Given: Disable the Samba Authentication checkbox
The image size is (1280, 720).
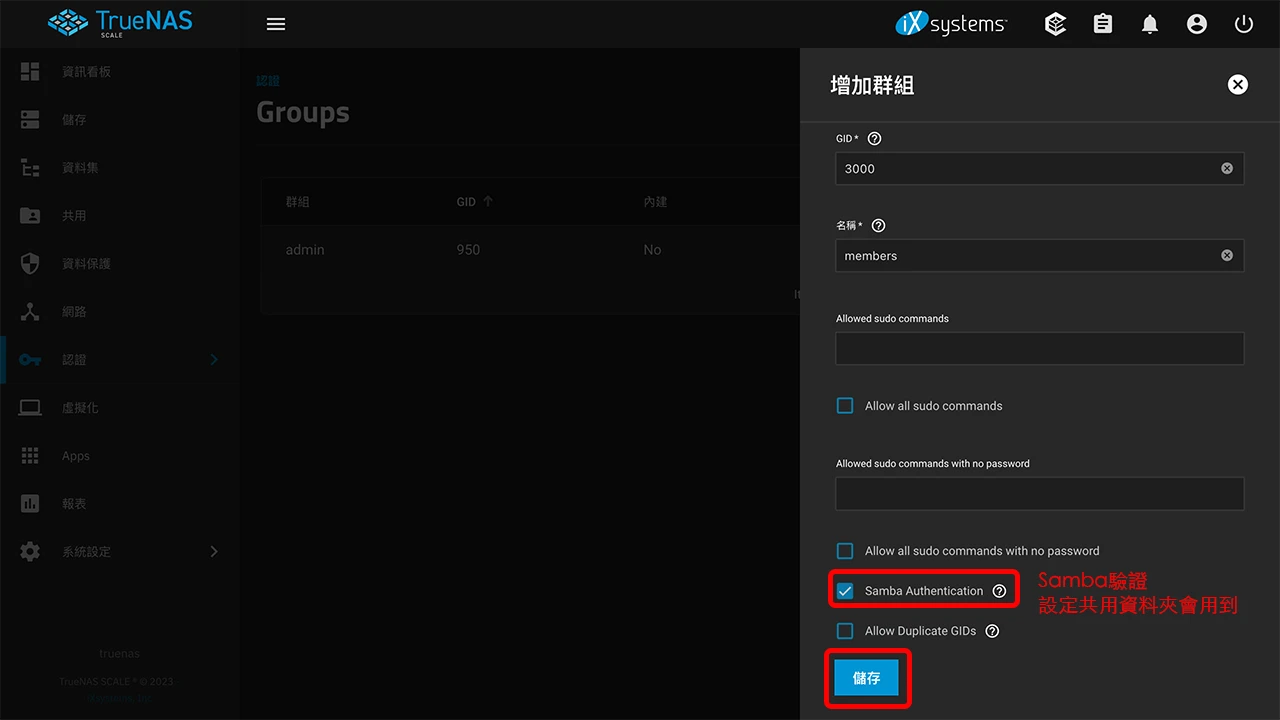Looking at the screenshot, I should (x=845, y=591).
